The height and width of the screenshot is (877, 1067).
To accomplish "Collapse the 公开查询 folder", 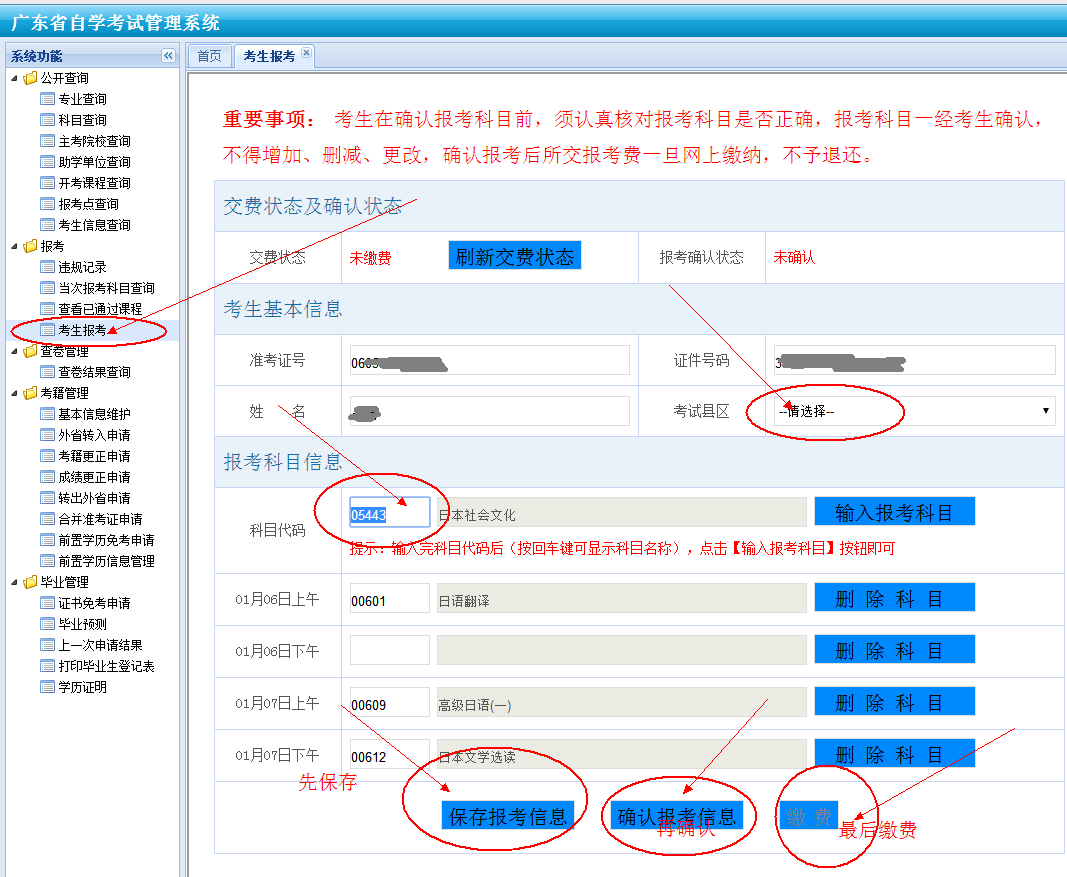I will point(14,78).
